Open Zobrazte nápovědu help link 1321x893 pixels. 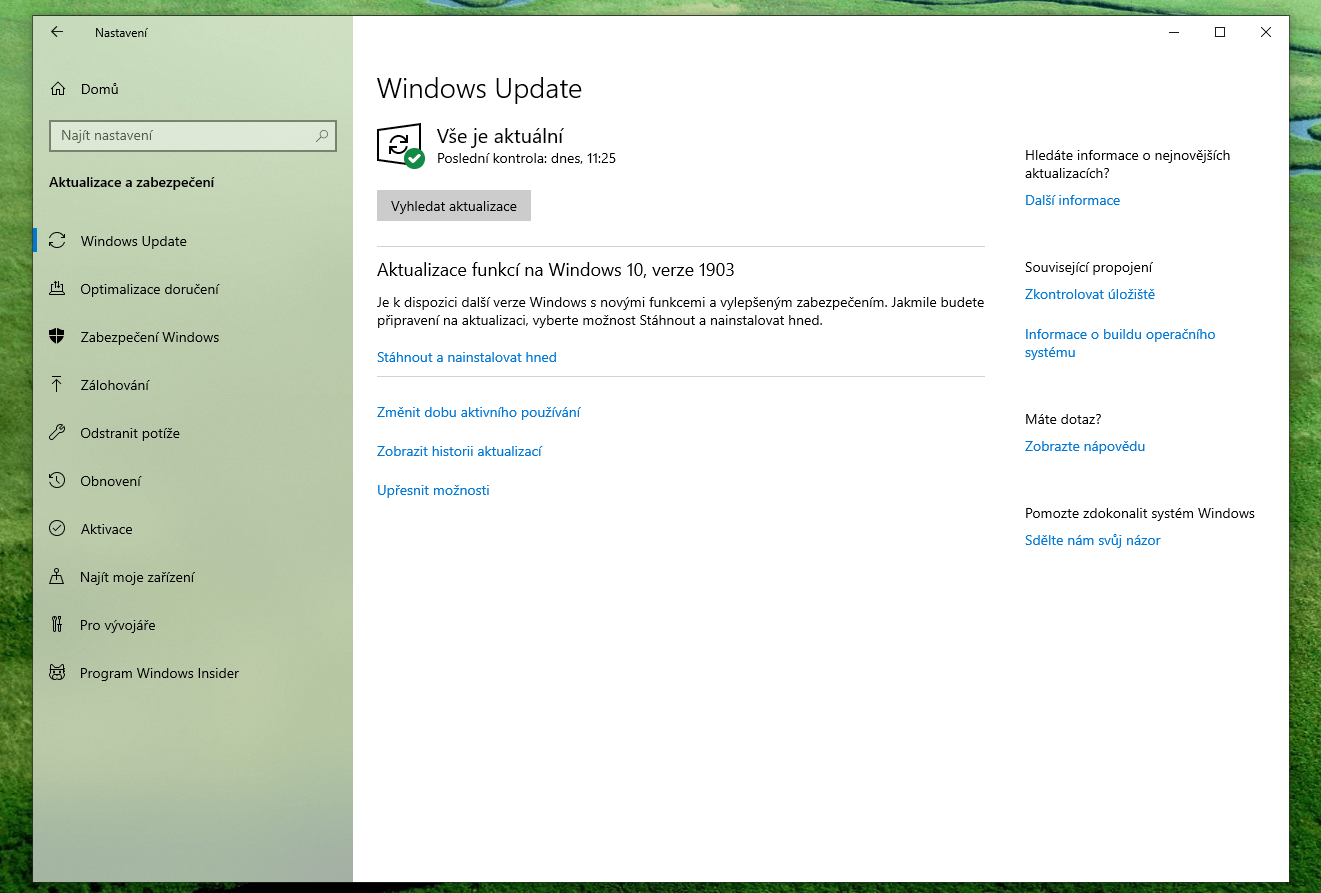(1084, 446)
